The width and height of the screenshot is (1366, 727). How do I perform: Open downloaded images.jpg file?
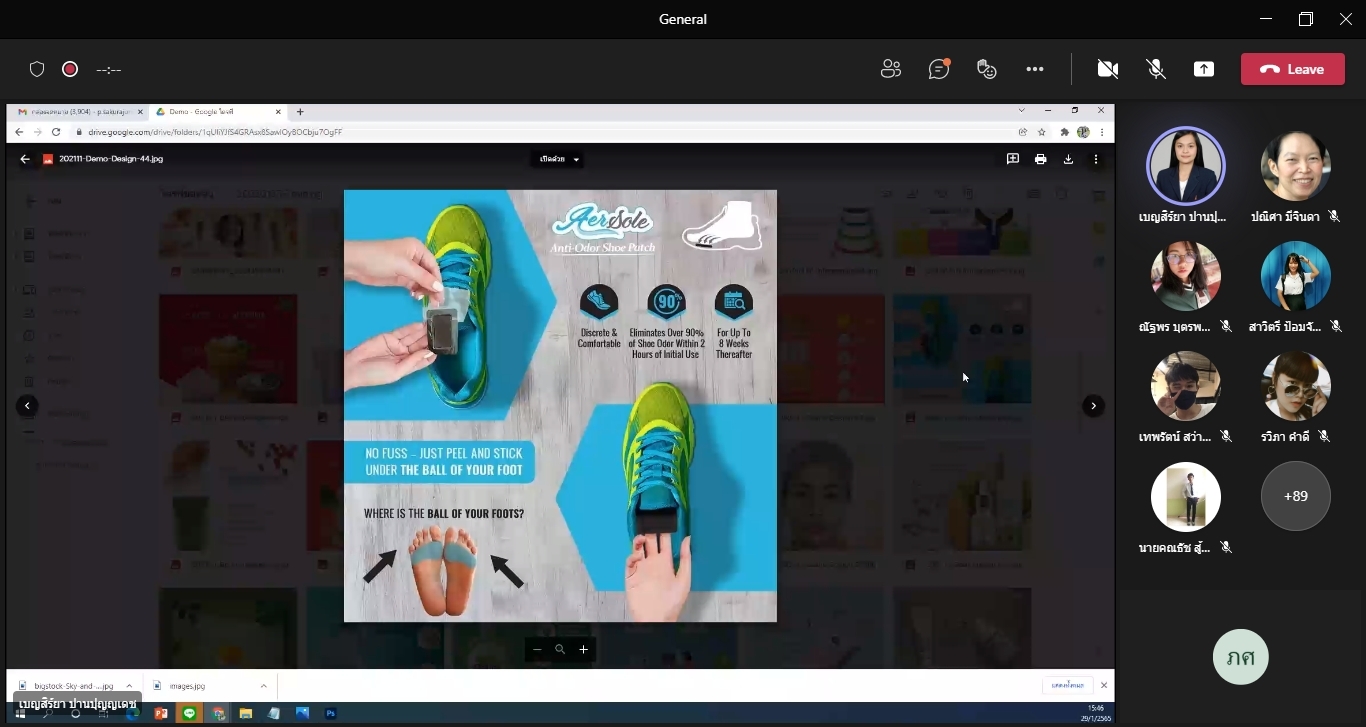(180, 686)
